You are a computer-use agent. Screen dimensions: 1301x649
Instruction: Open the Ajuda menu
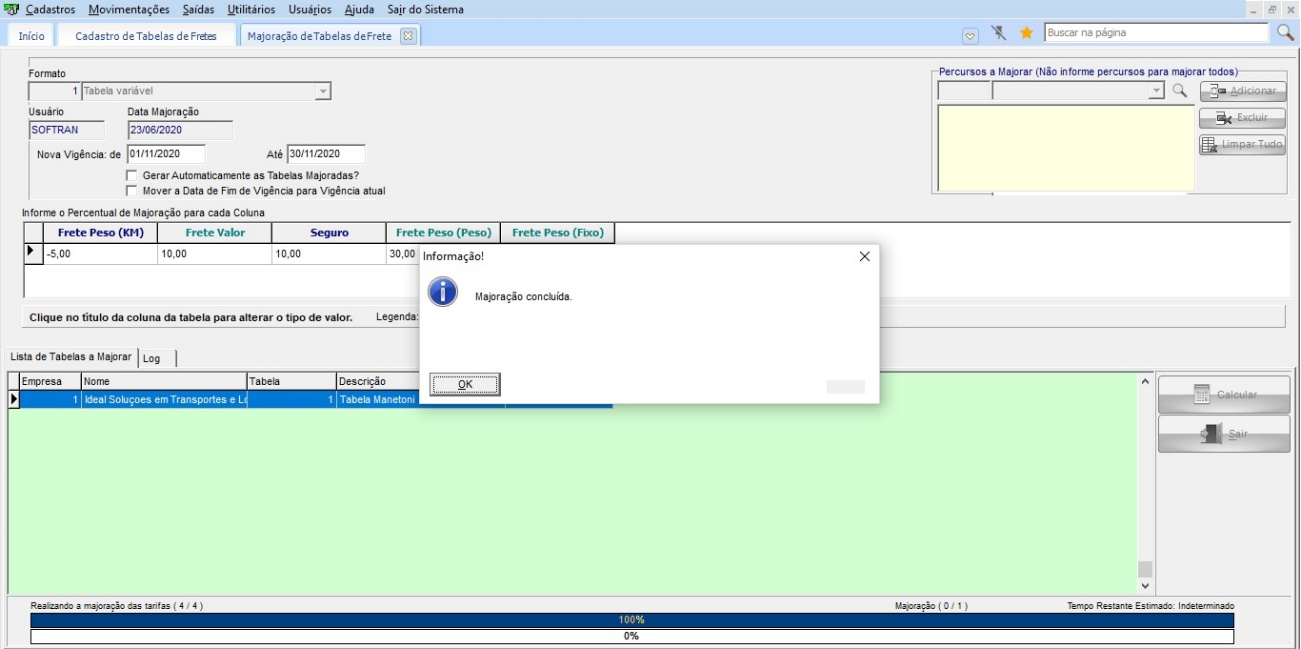click(x=359, y=9)
